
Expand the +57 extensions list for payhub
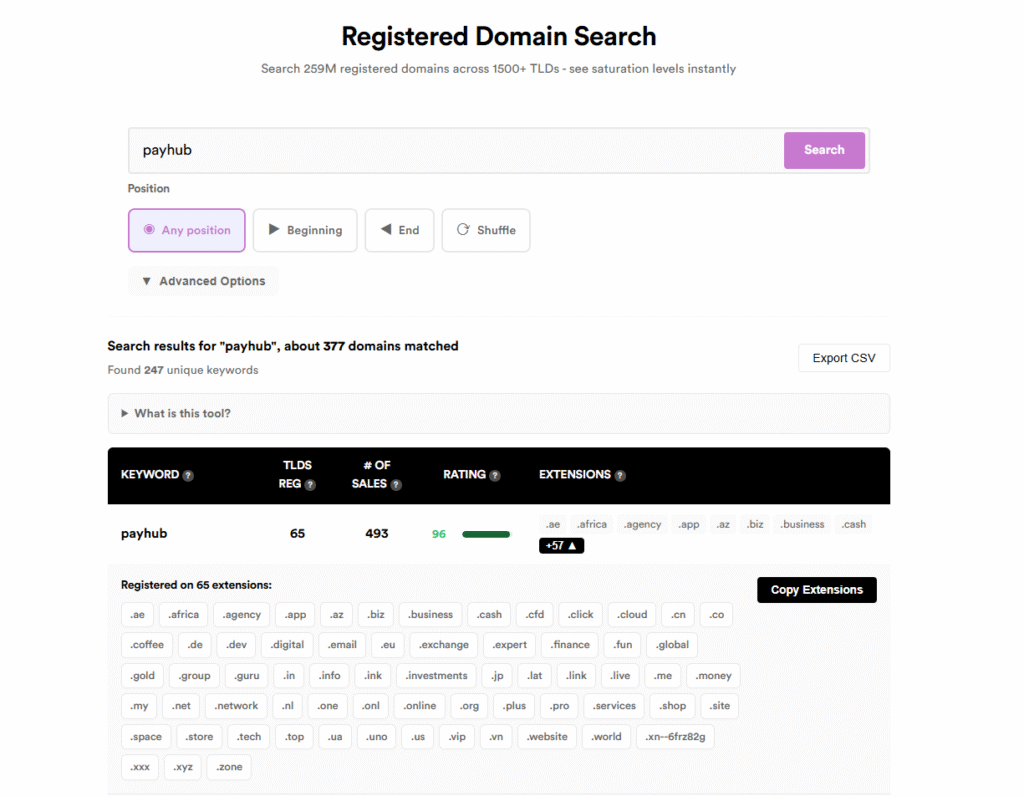tap(561, 545)
